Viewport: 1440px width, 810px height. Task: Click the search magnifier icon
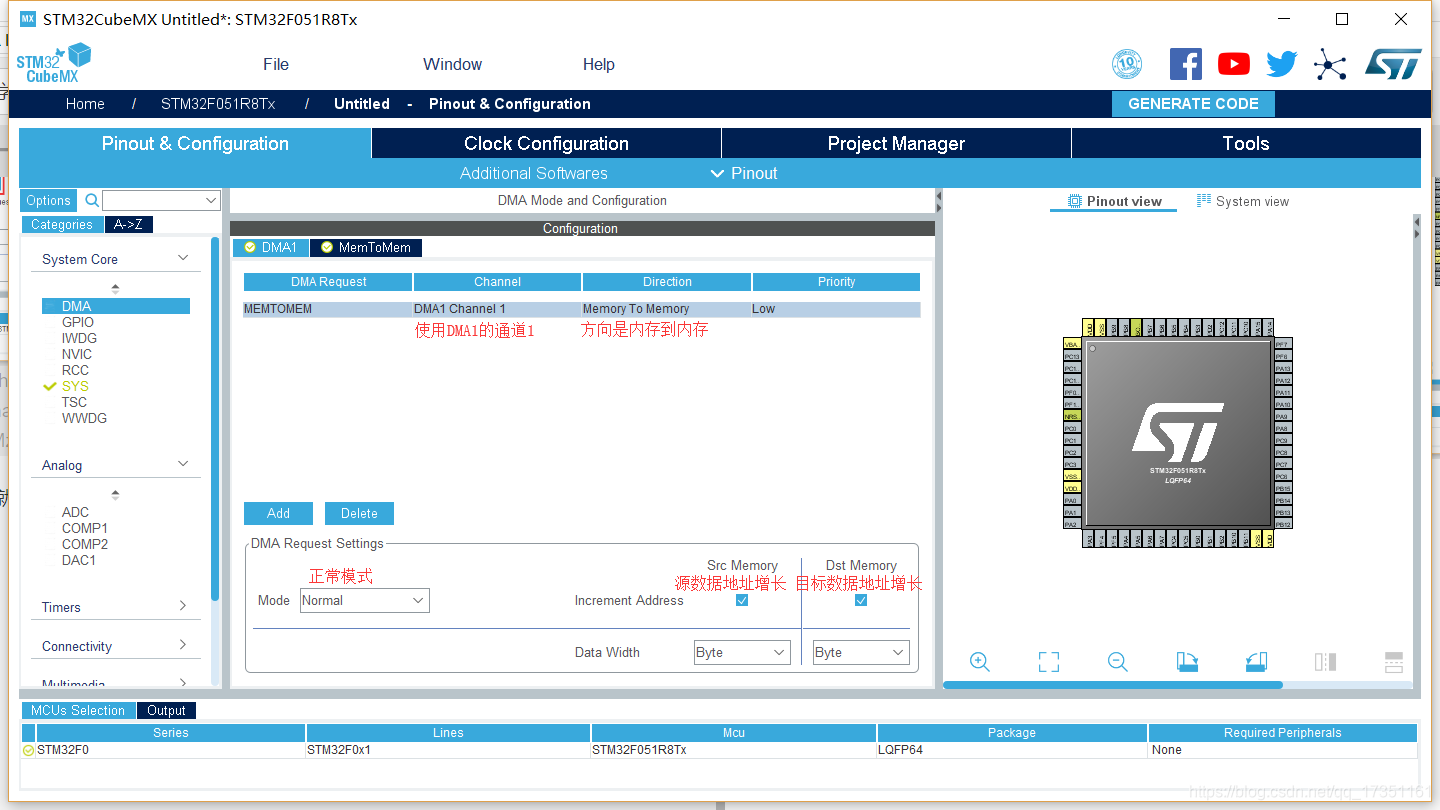[92, 200]
